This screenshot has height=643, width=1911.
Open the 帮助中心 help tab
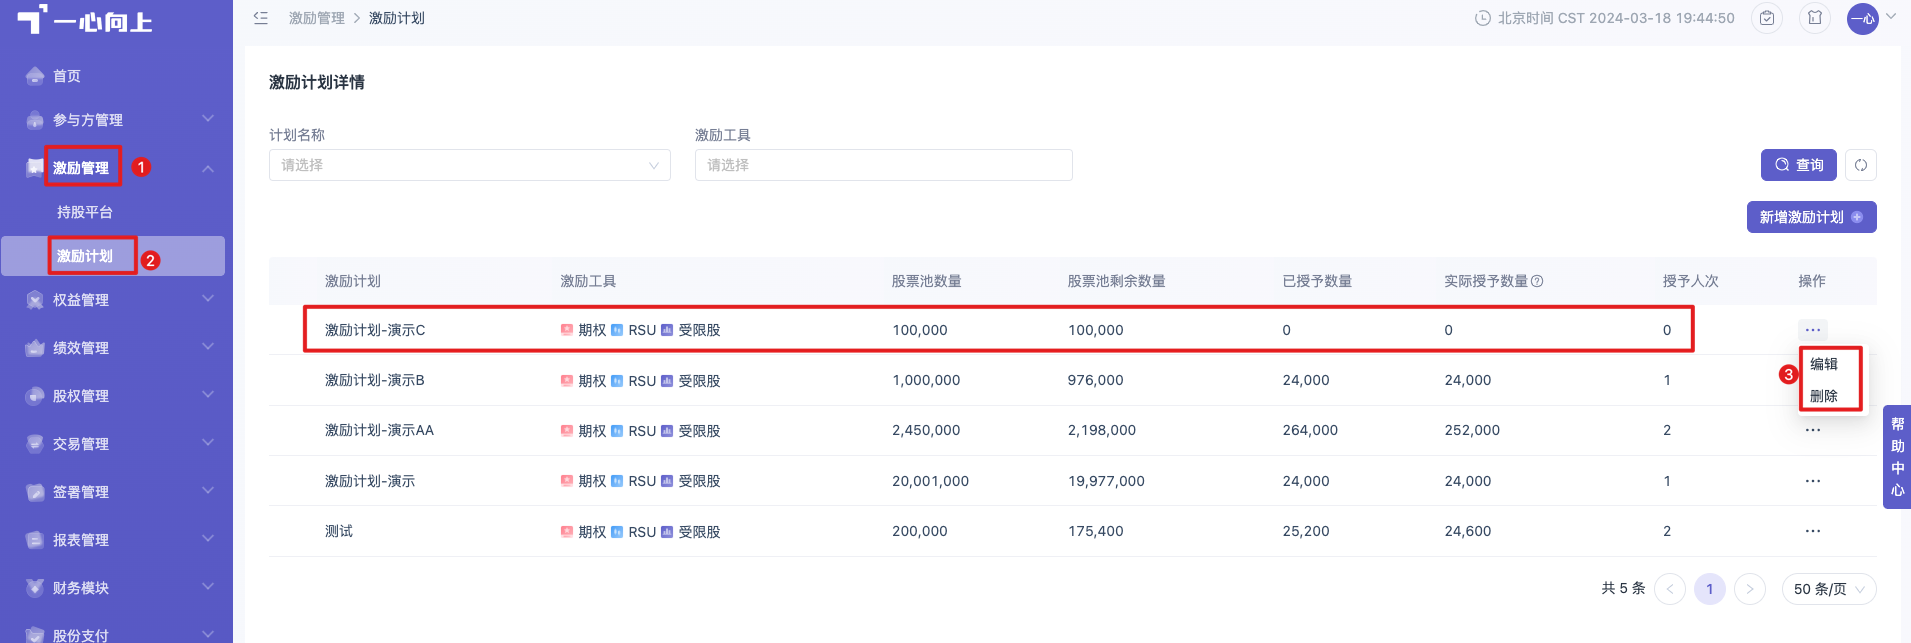(x=1897, y=457)
